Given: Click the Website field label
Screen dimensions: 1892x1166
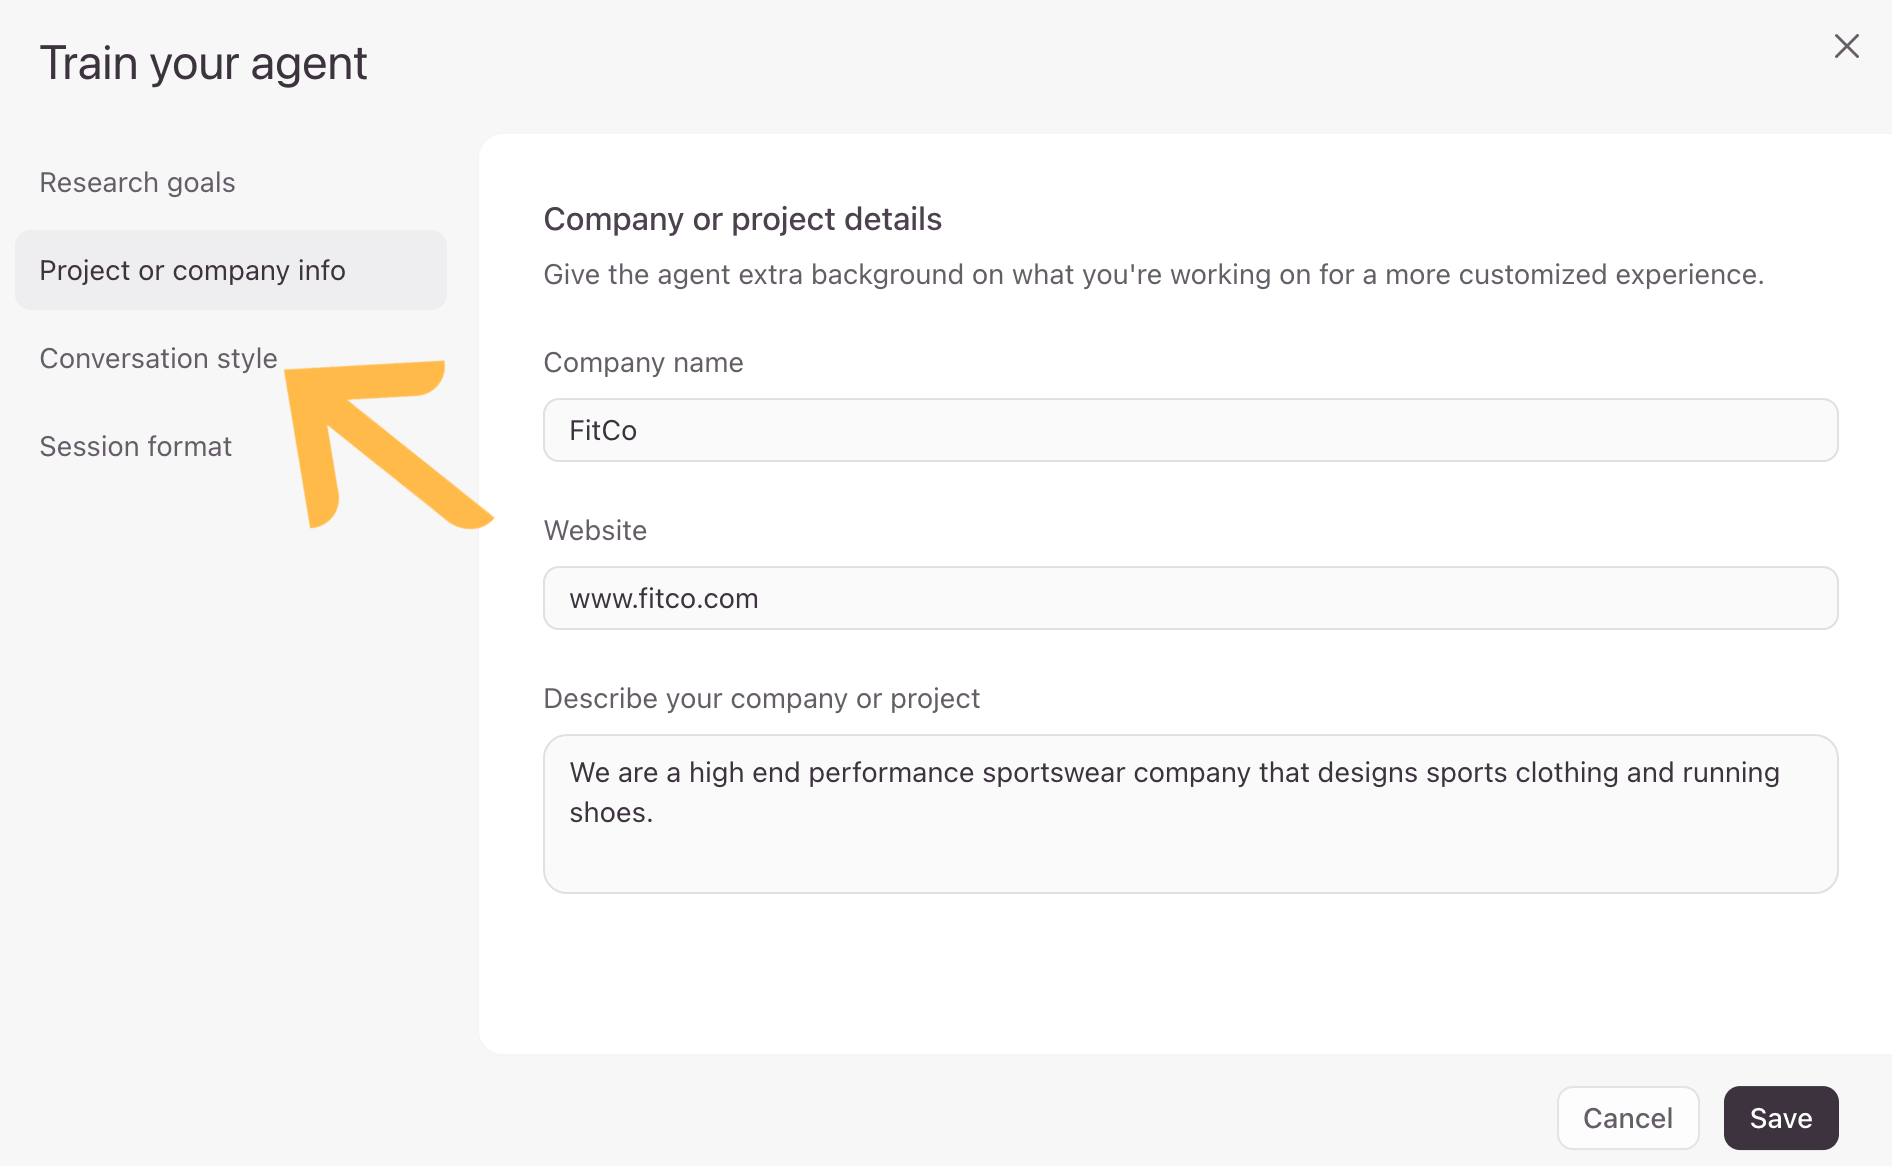Looking at the screenshot, I should (x=595, y=530).
